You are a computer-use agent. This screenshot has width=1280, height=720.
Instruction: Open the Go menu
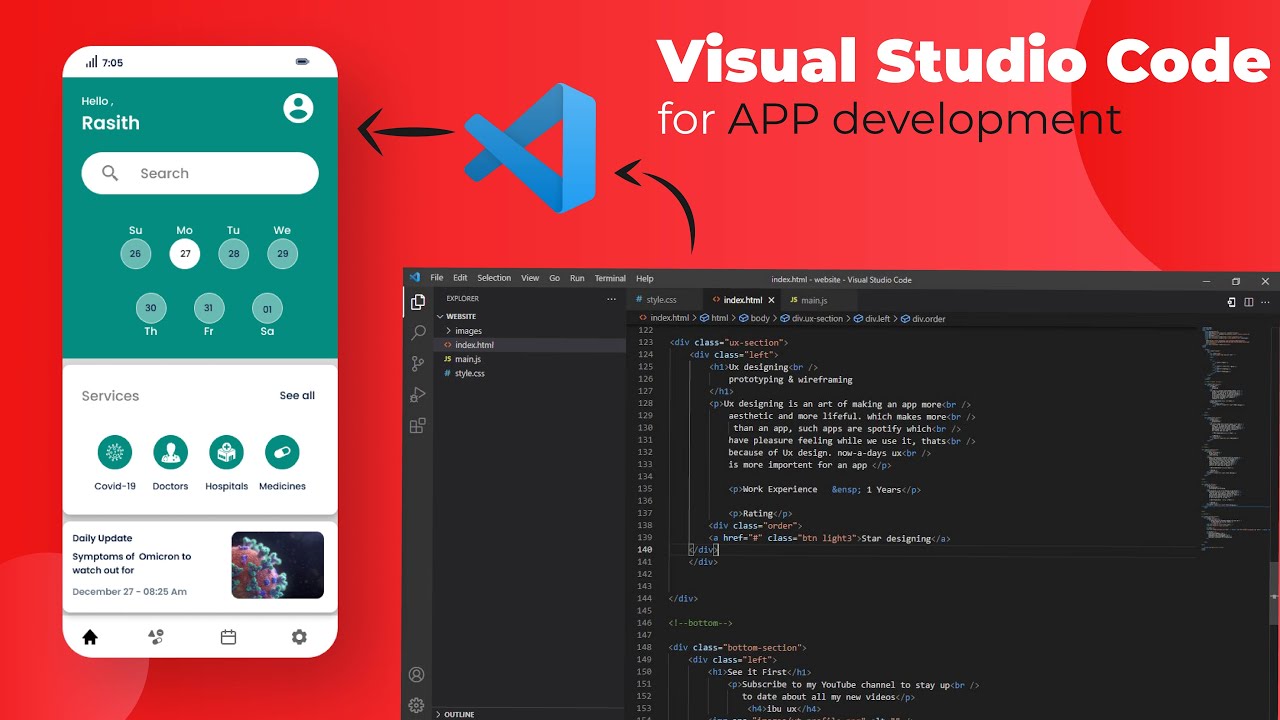[x=554, y=278]
